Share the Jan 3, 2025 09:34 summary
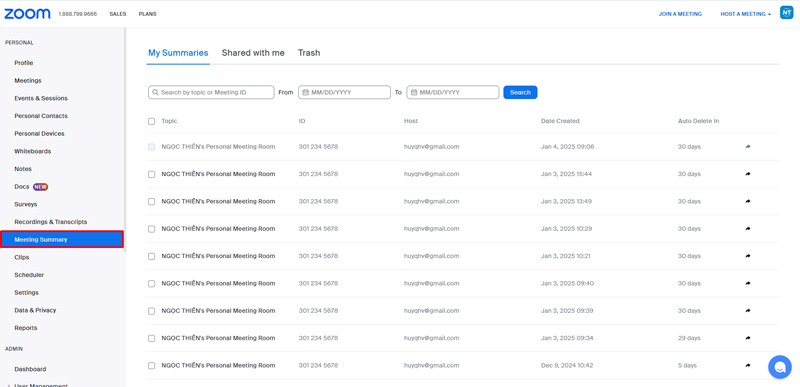 (x=748, y=338)
